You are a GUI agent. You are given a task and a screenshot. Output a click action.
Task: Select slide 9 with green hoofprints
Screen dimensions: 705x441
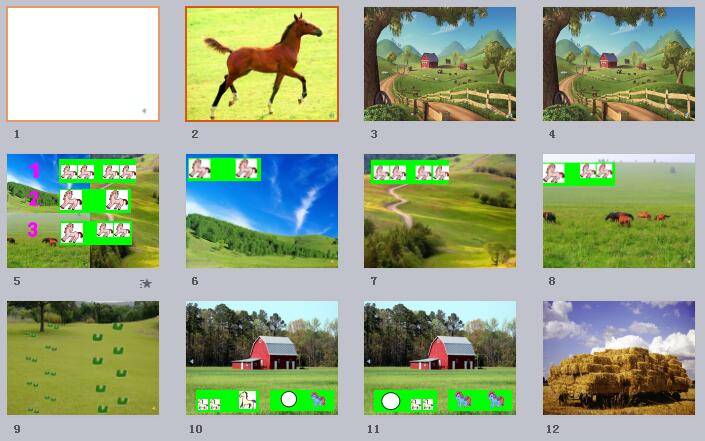pyautogui.click(x=83, y=358)
